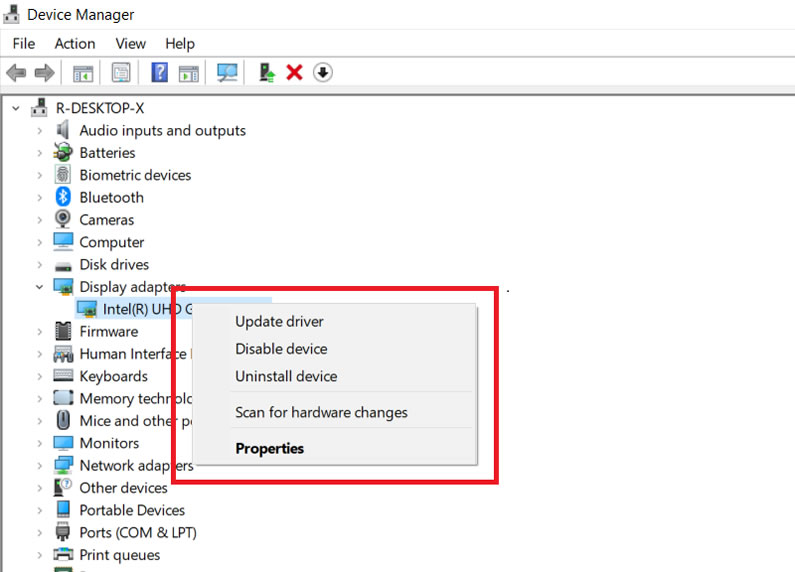Expand the Batteries chevron
Image resolution: width=795 pixels, height=572 pixels.
[x=40, y=153]
